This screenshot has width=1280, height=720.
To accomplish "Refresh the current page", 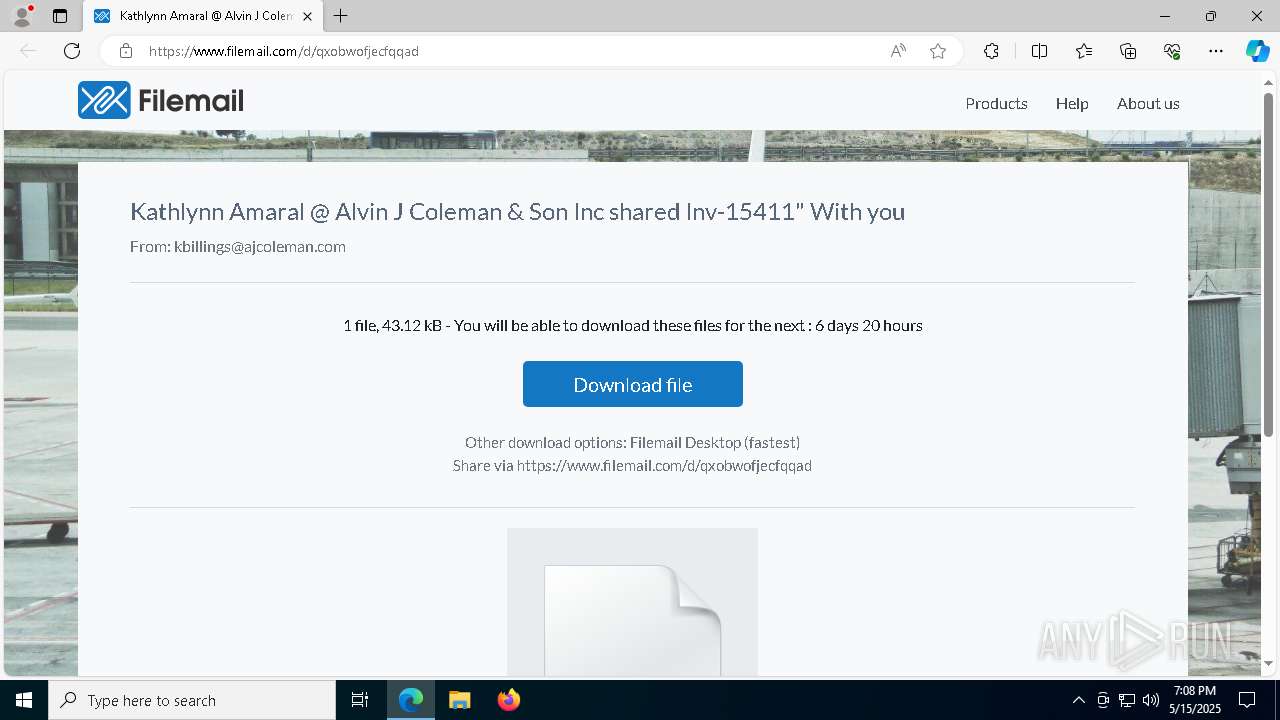I will pyautogui.click(x=72, y=51).
